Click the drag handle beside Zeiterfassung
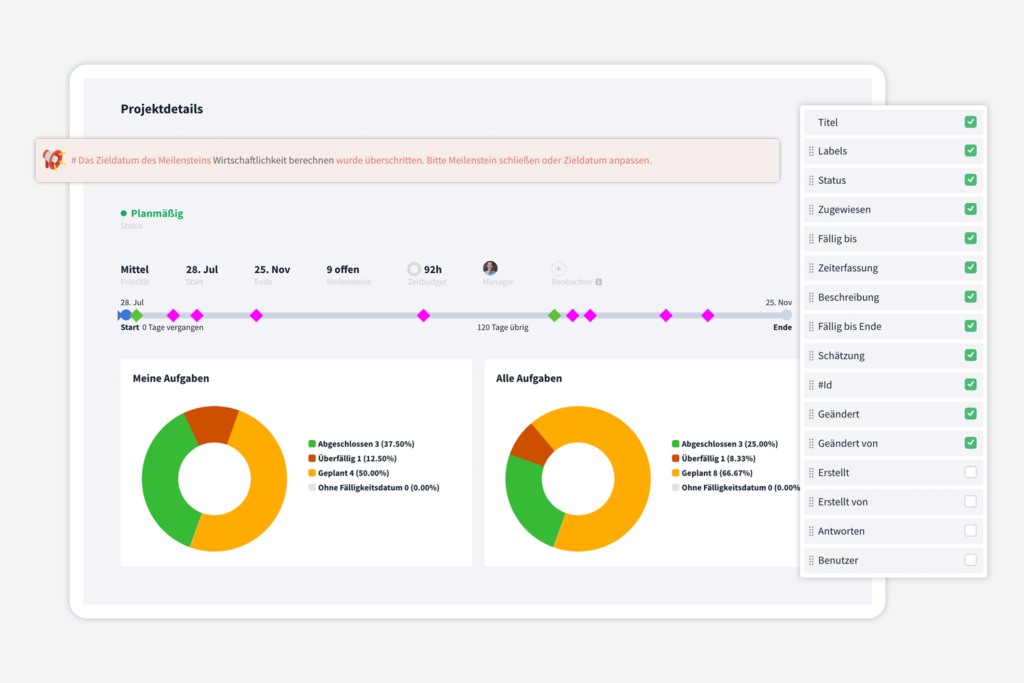Screen dimensions: 1024x683 pyautogui.click(x=811, y=268)
